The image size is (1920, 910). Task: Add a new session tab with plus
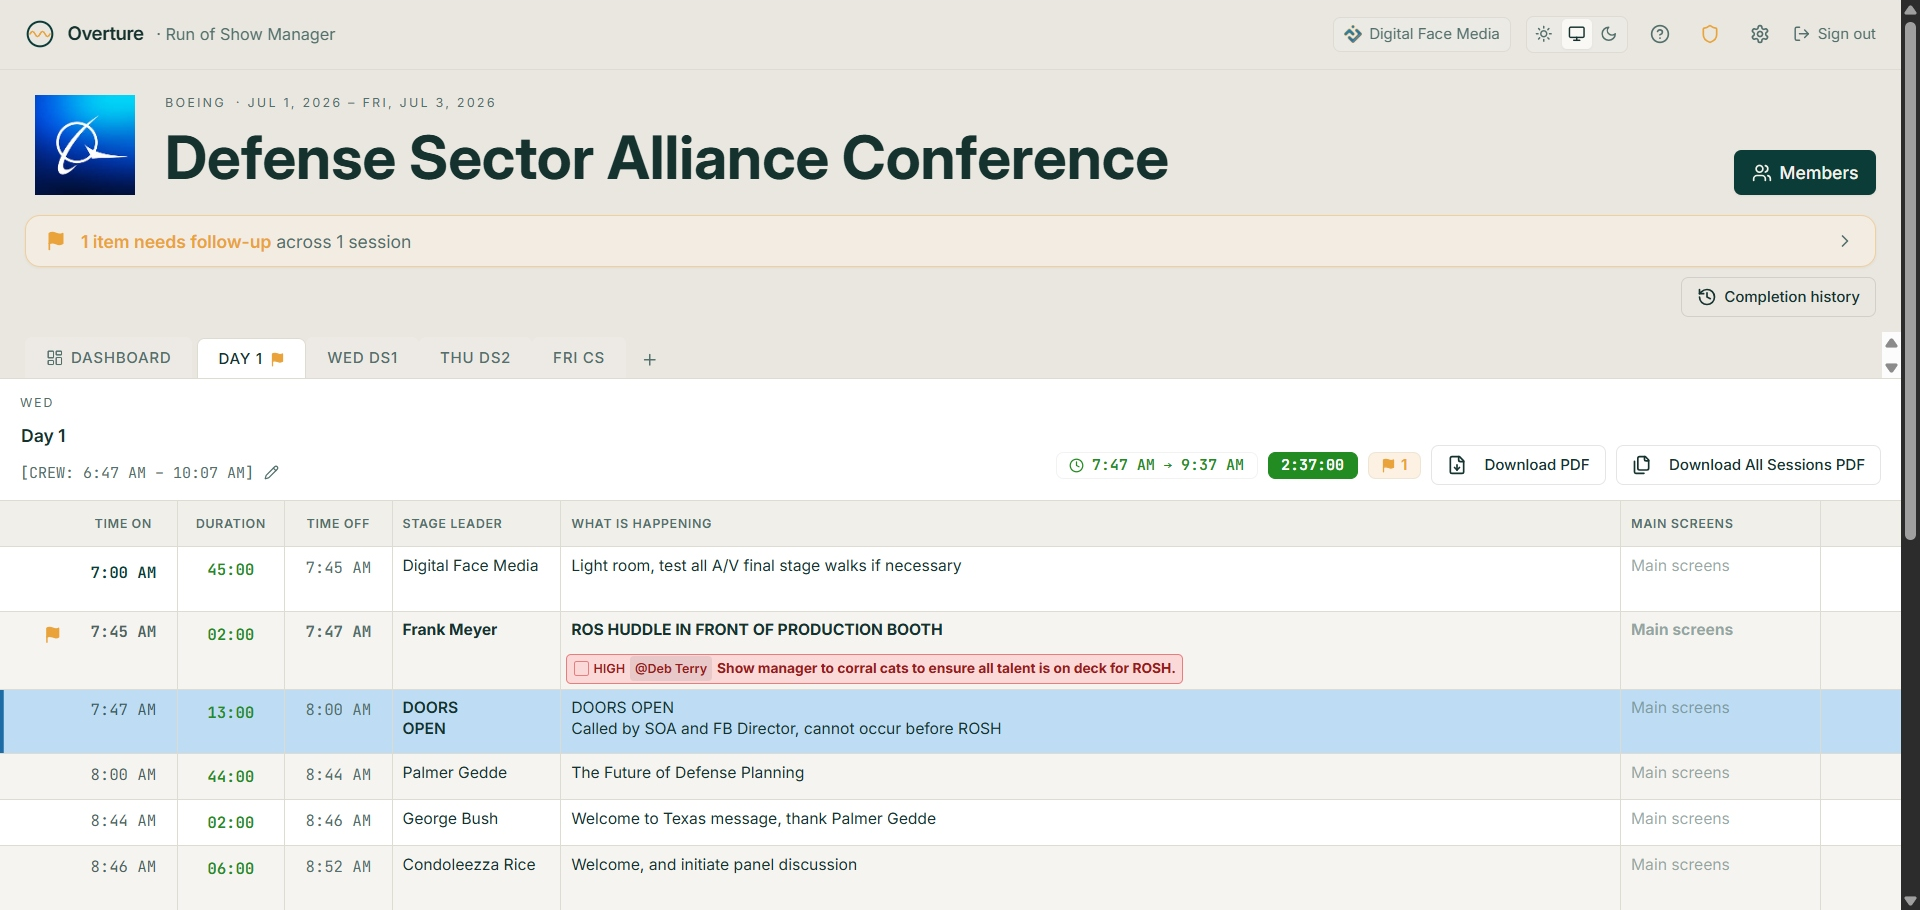point(650,360)
